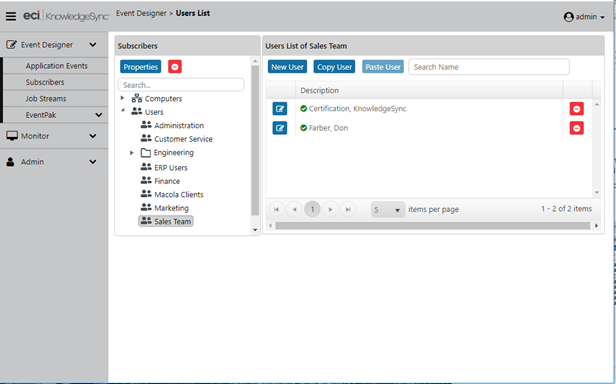Click the ERP Users group icon

tap(146, 167)
